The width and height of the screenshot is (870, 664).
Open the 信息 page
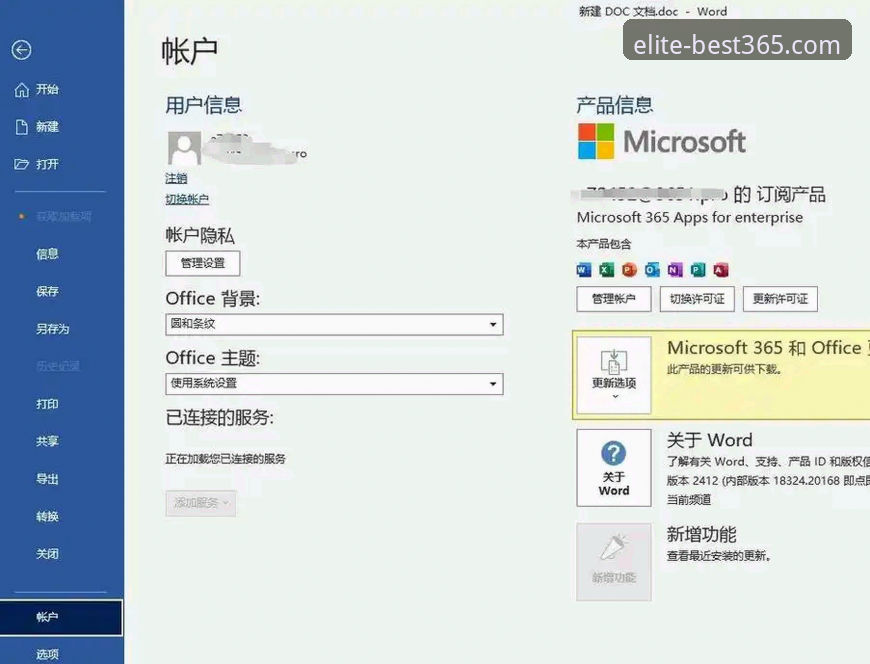(x=47, y=254)
